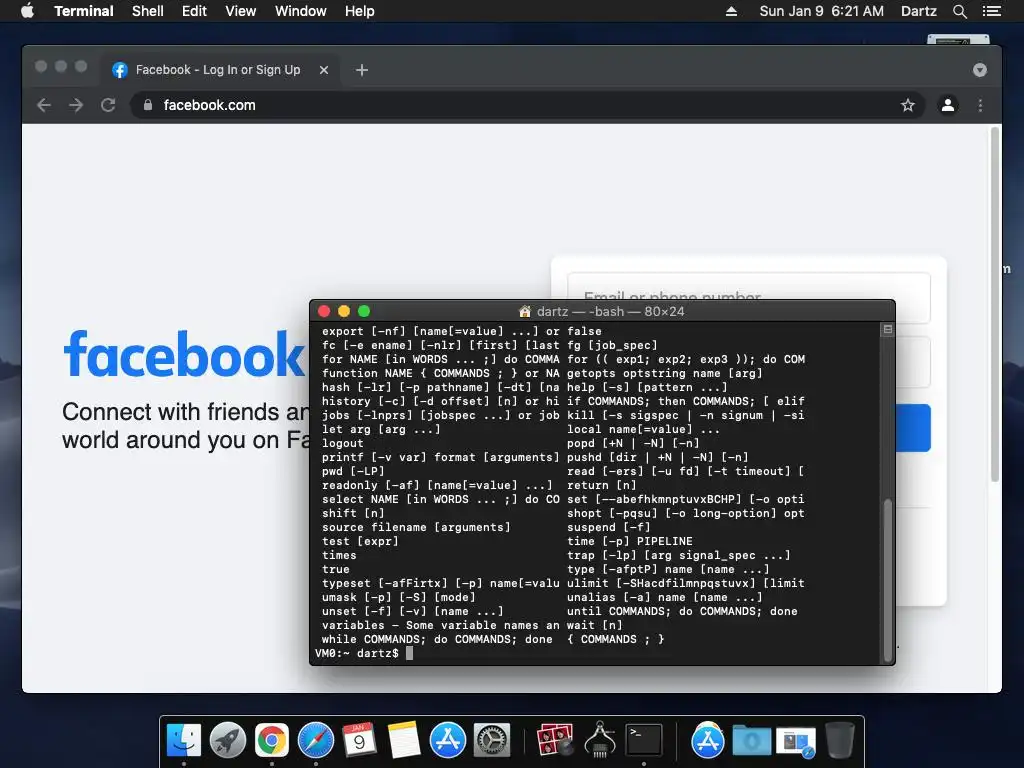Open the Apple menu
The height and width of the screenshot is (768, 1024).
(x=27, y=11)
